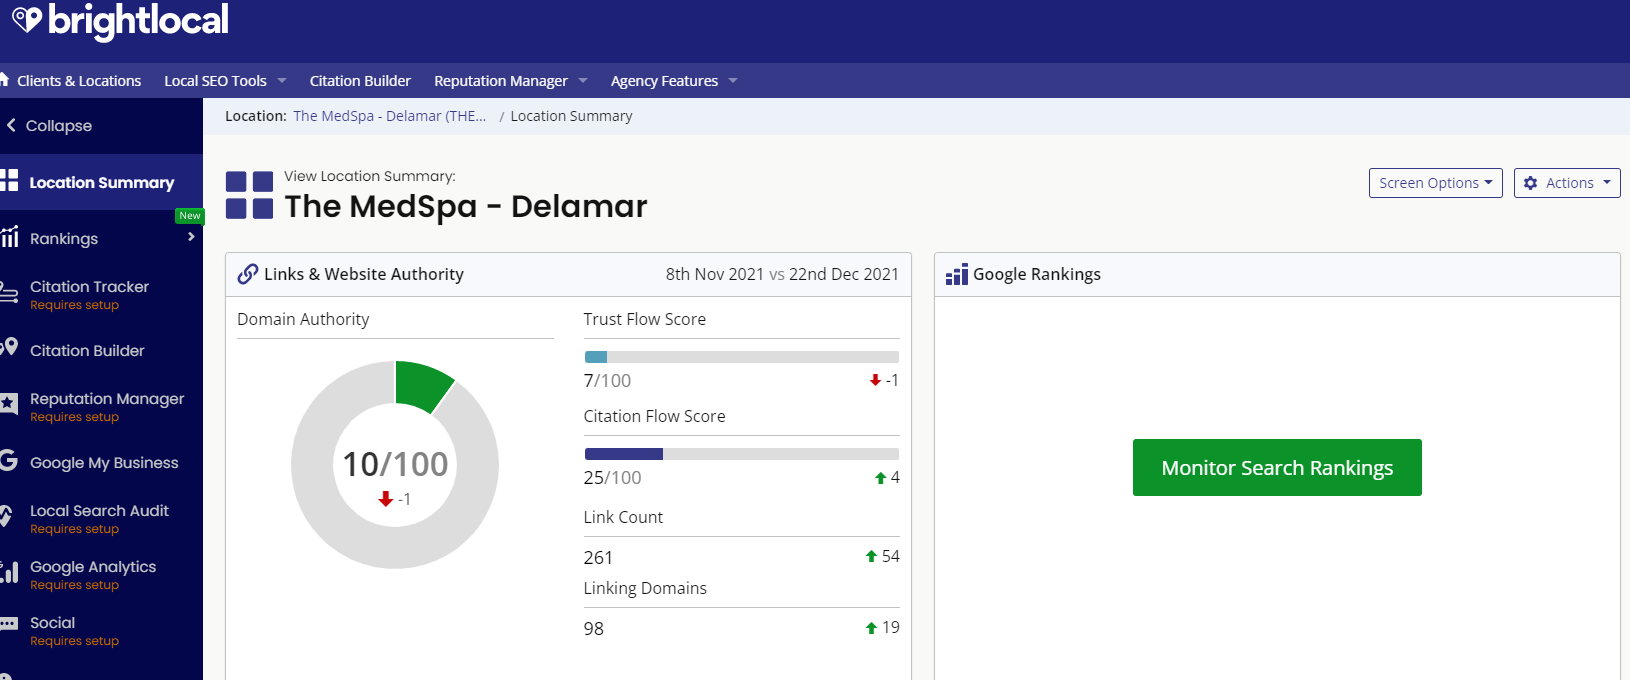Open the Screen Options dropdown

click(x=1435, y=183)
